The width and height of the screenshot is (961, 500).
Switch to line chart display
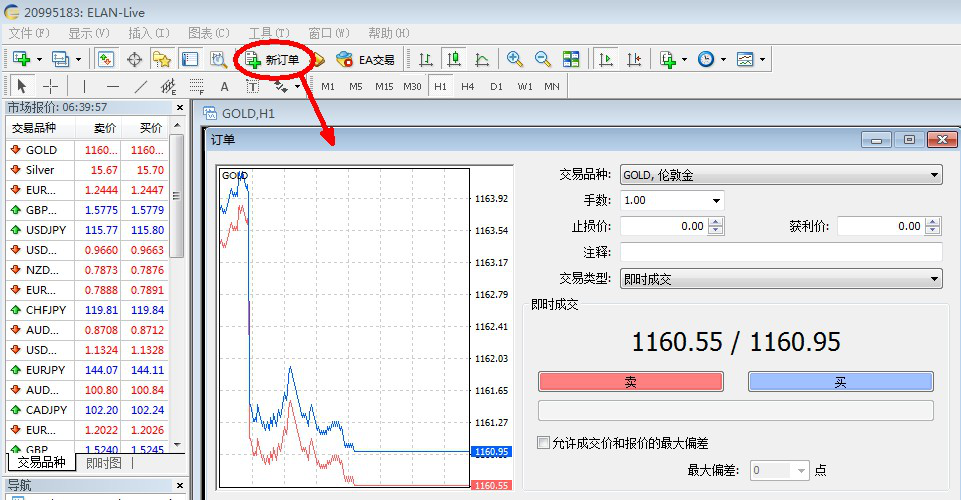[x=482, y=59]
